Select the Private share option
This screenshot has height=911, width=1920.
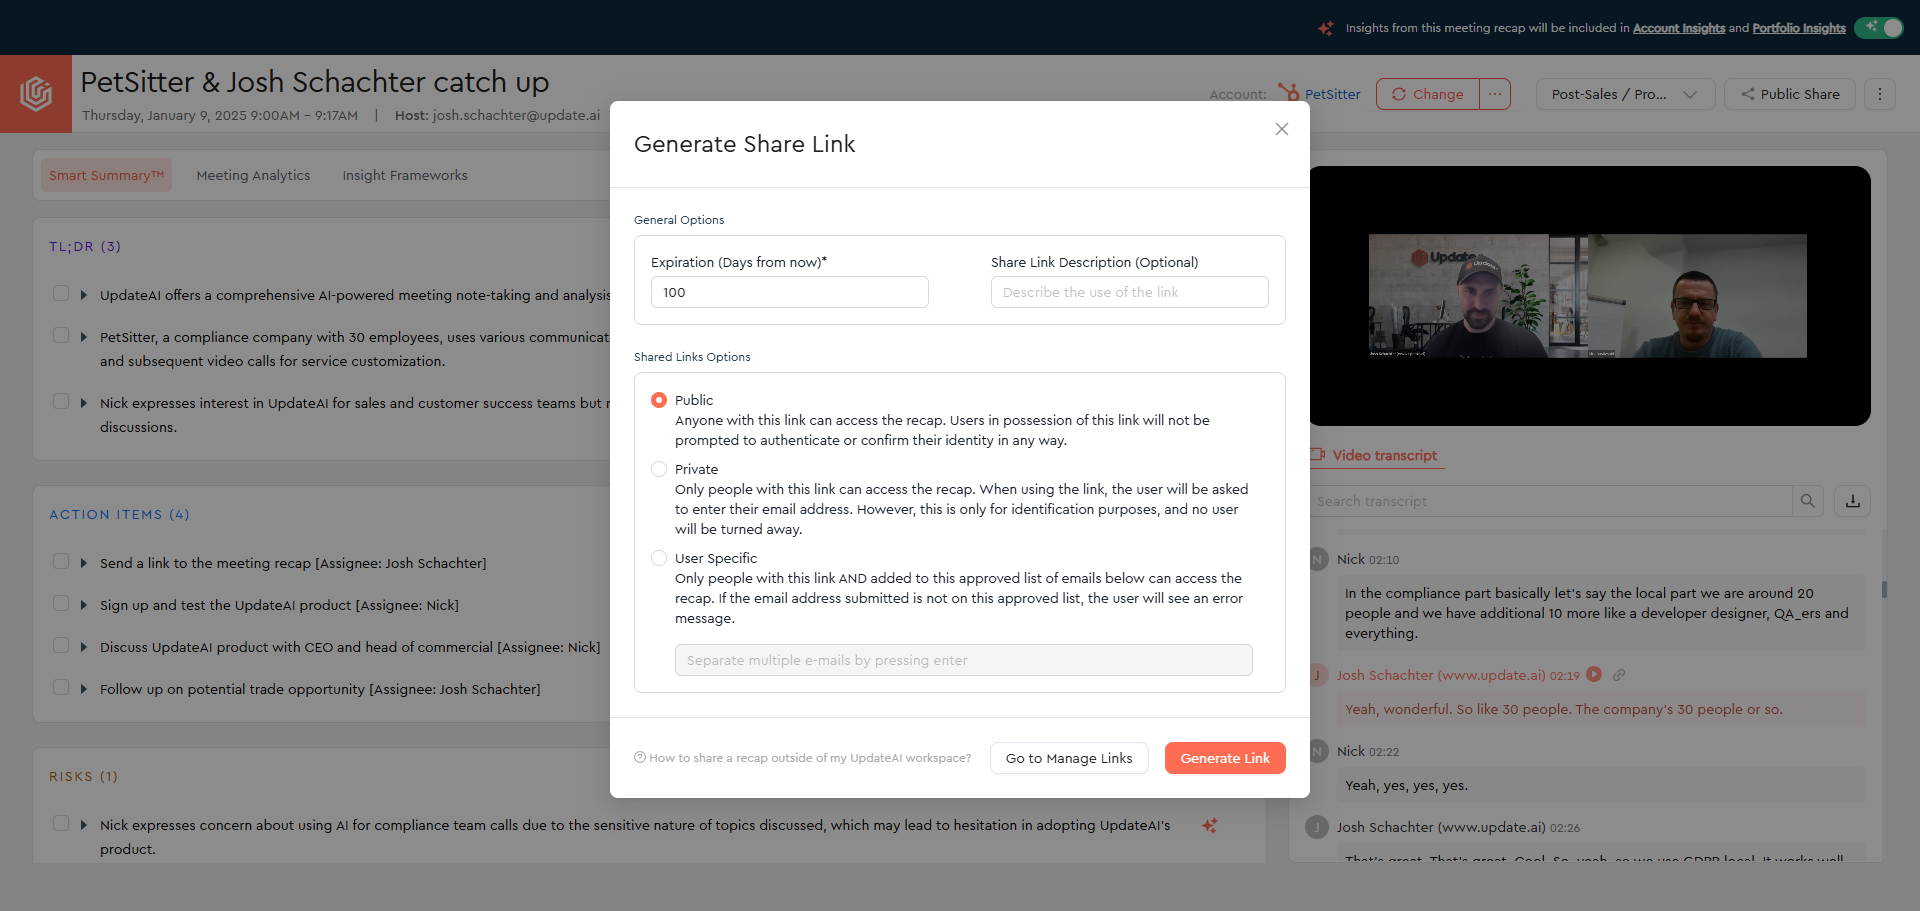click(659, 469)
